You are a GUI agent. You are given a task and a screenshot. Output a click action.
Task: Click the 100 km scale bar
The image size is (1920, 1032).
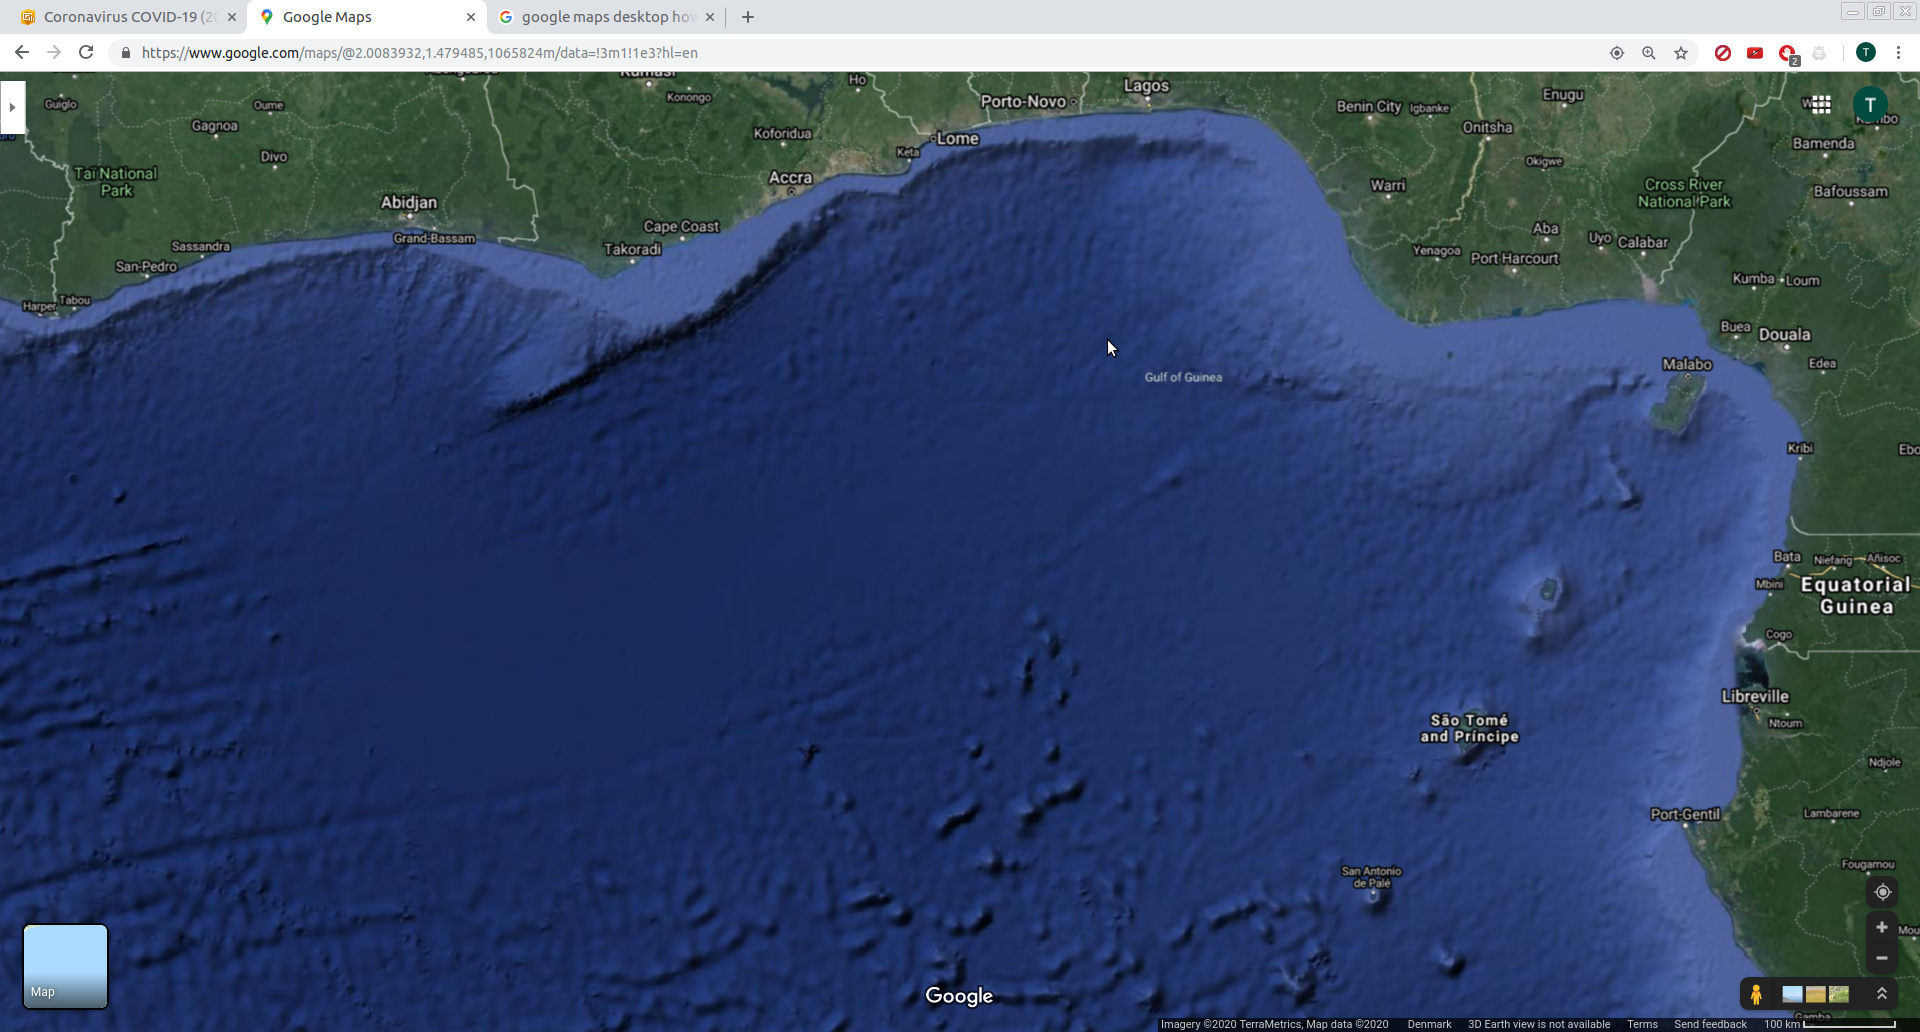[x=1829, y=1024]
